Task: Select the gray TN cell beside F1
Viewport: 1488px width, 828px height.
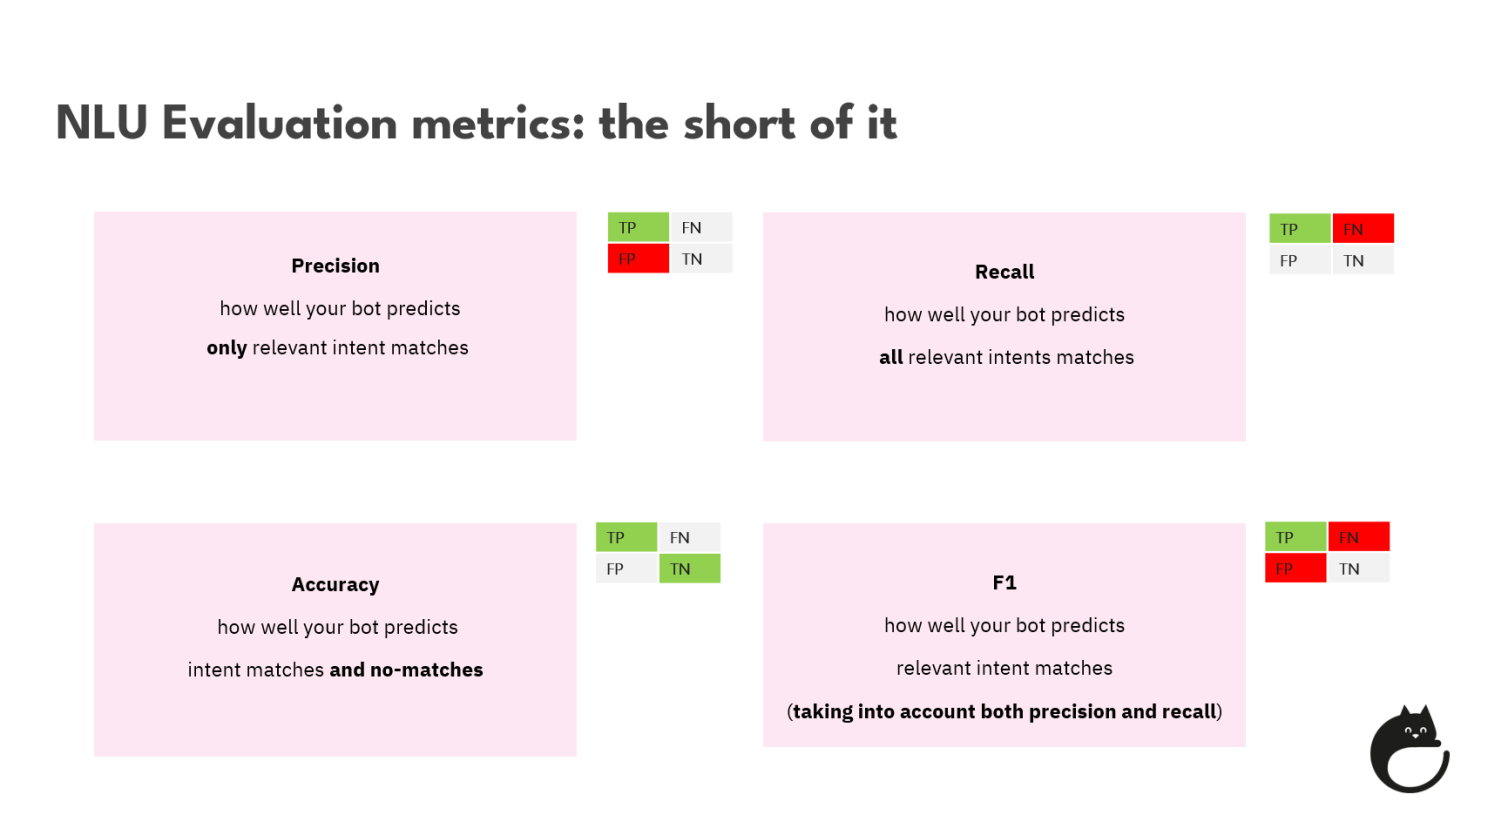Action: click(1358, 569)
